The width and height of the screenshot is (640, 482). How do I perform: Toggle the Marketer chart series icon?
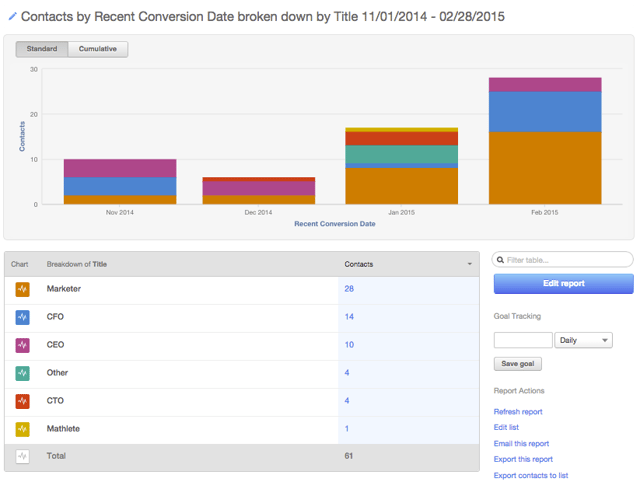tap(22, 289)
